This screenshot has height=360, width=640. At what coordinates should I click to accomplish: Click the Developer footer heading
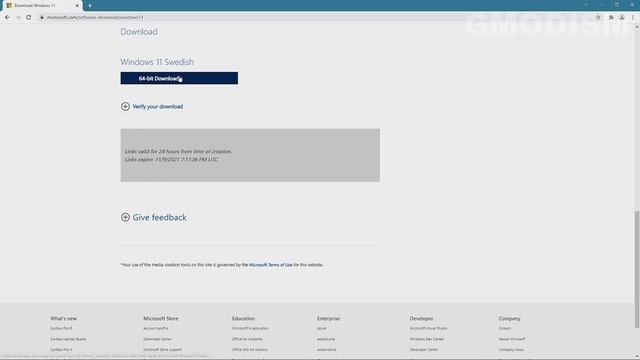(x=422, y=318)
